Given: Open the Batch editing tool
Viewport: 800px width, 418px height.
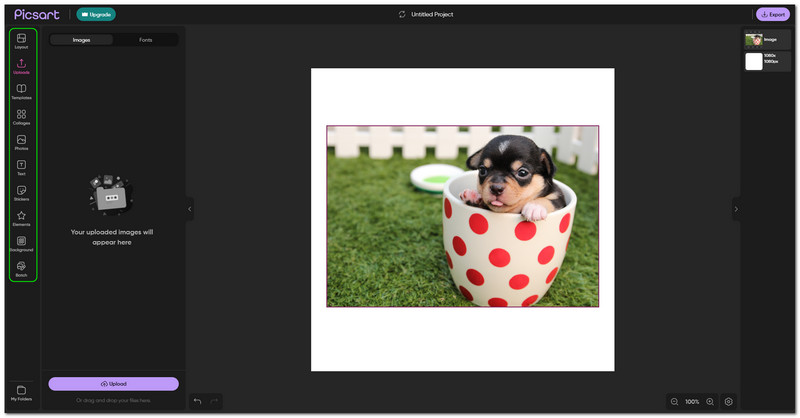Looking at the screenshot, I should [x=21, y=268].
